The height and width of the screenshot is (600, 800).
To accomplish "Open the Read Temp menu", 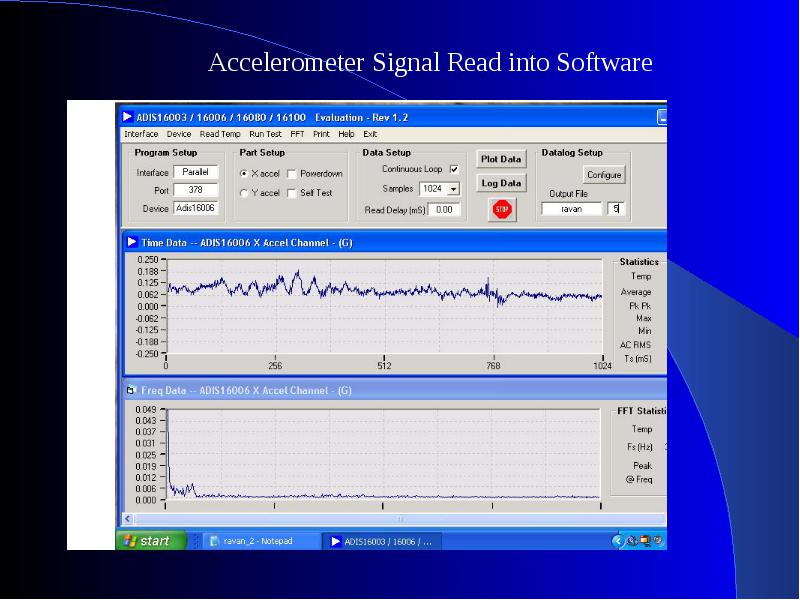I will click(x=220, y=134).
